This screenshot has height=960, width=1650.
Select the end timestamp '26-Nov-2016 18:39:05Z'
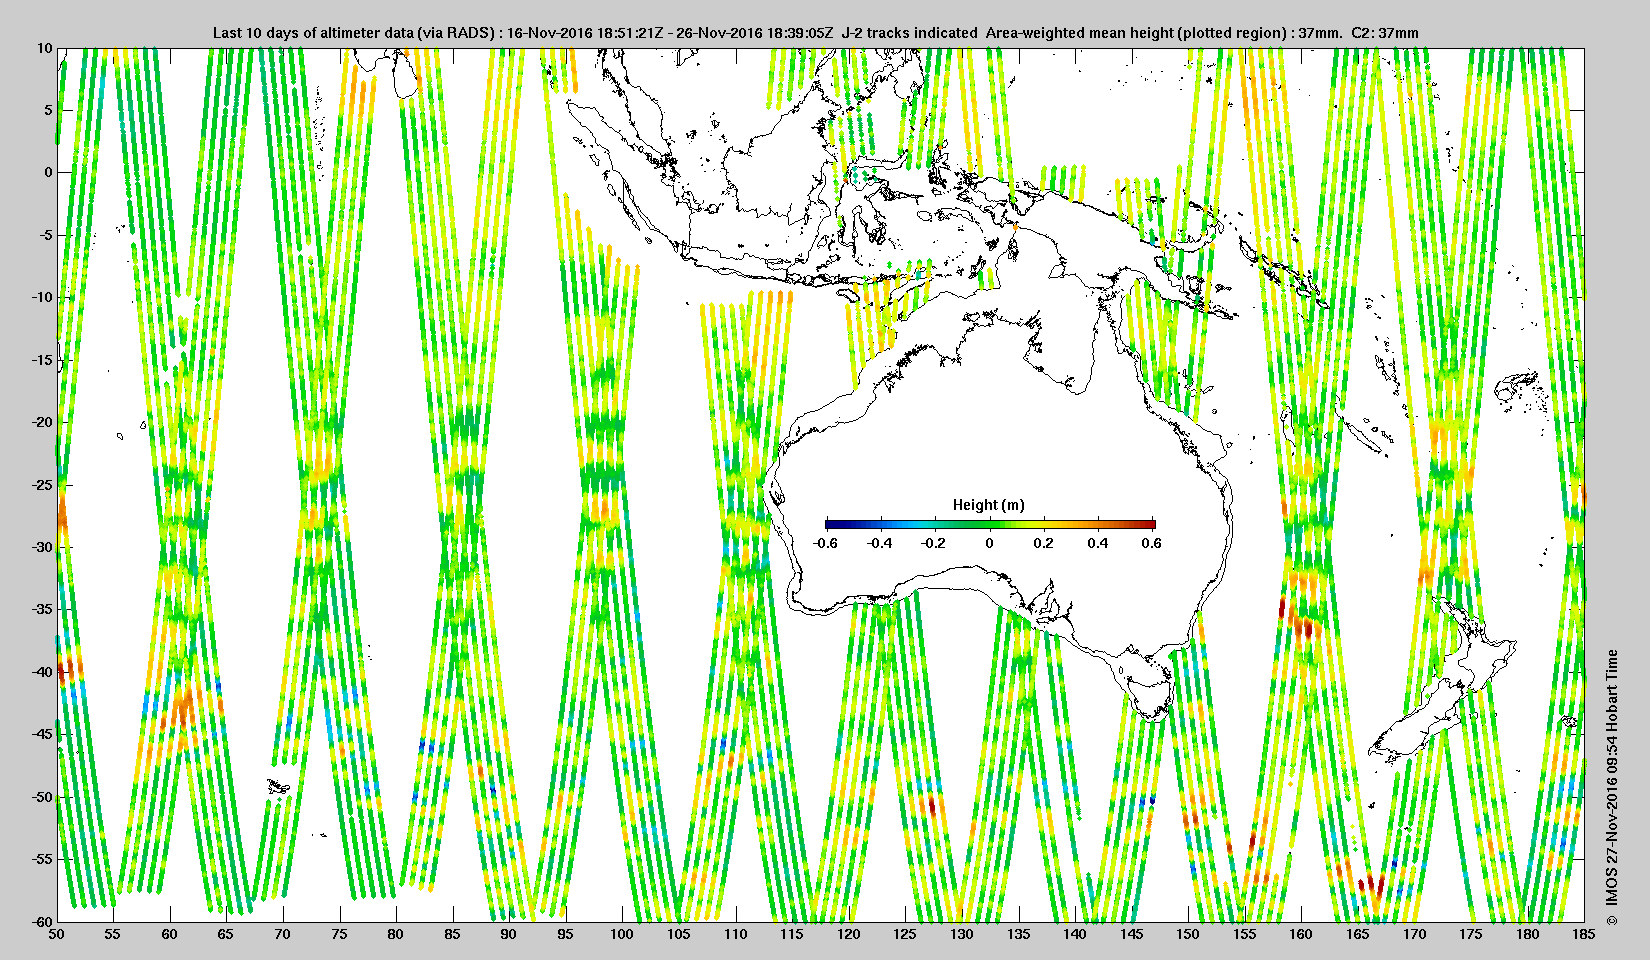[754, 33]
